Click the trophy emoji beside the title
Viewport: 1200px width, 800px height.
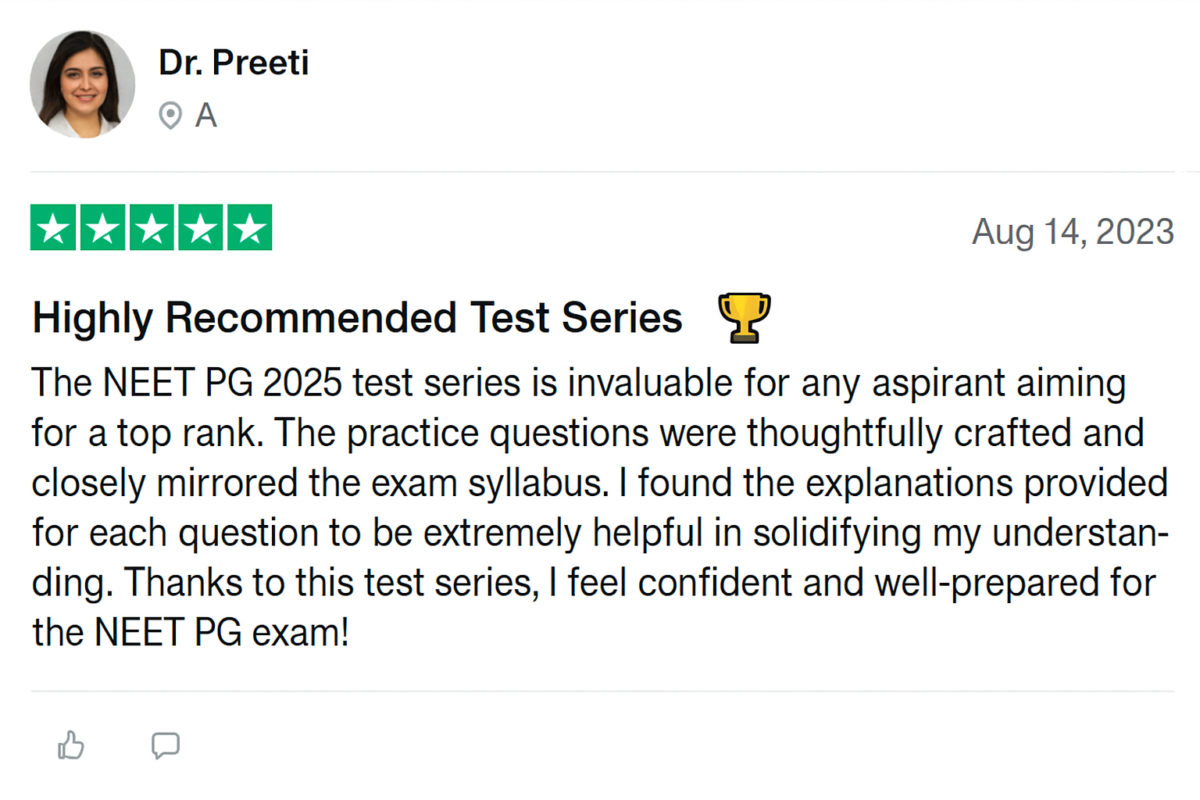tap(744, 318)
